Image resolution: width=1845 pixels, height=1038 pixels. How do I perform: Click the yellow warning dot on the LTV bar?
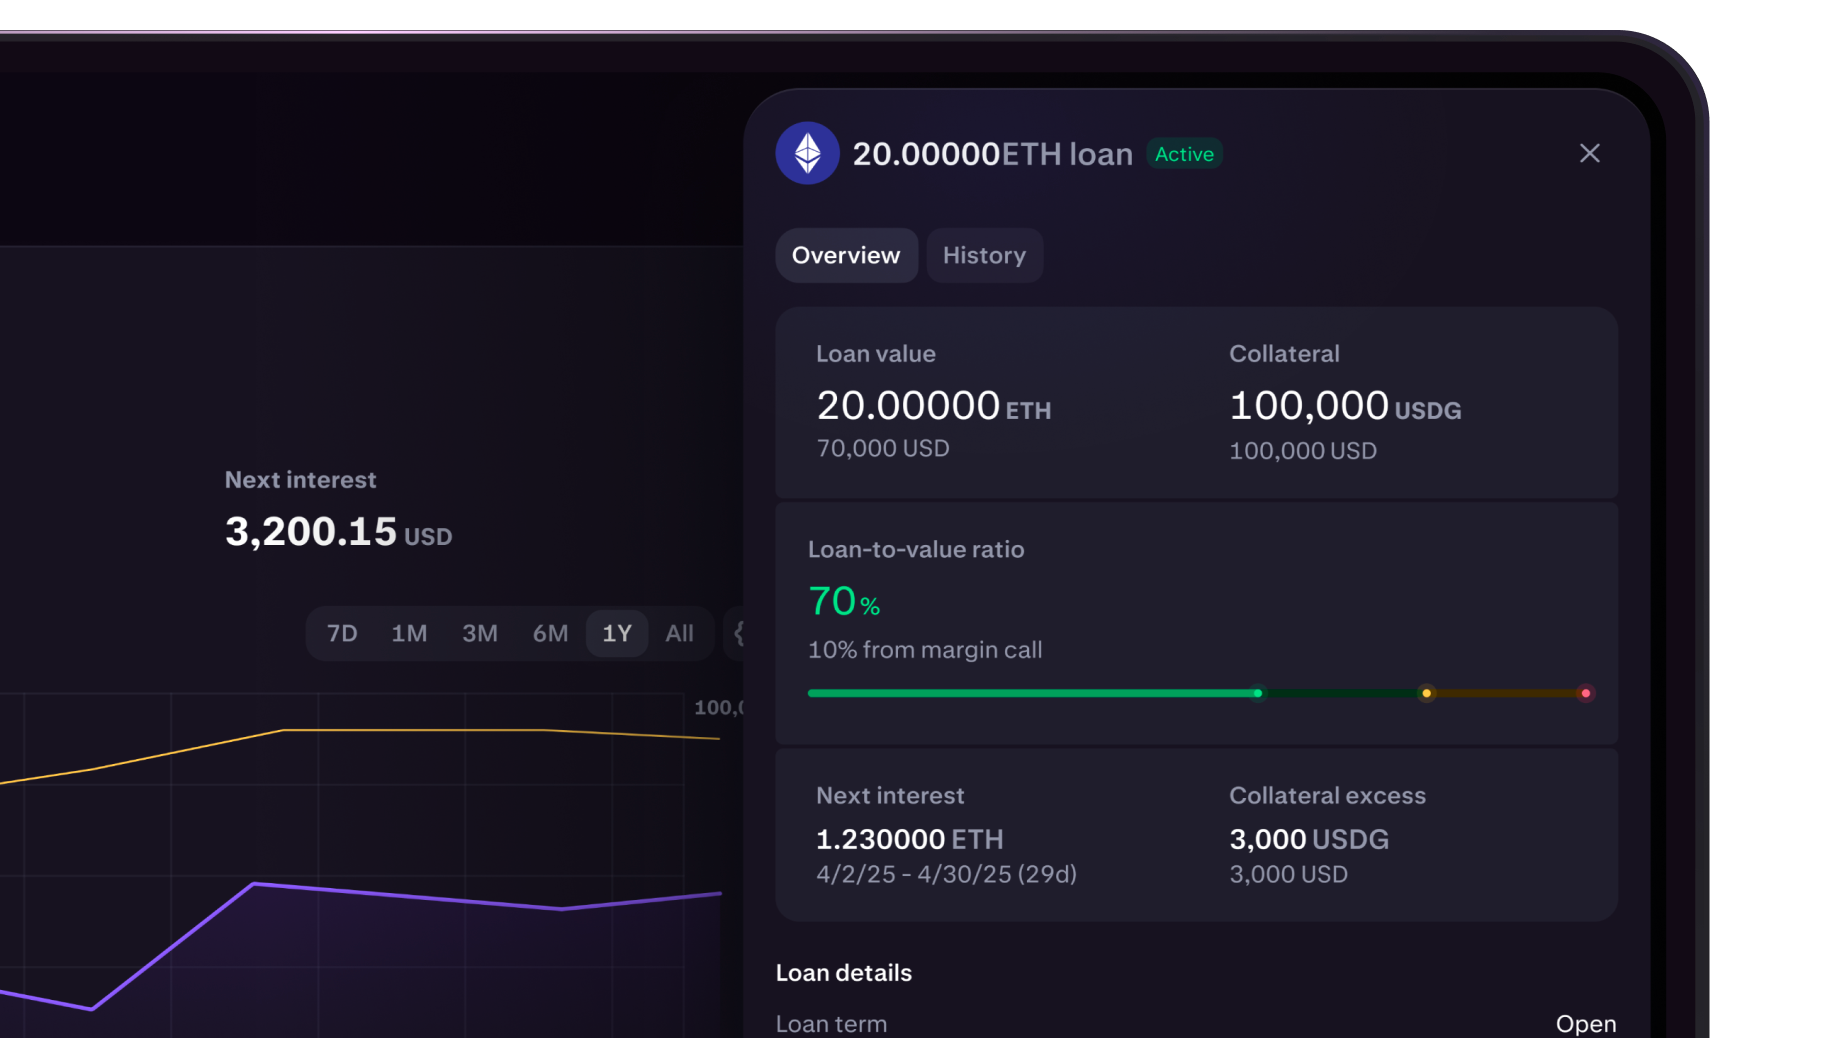tap(1427, 692)
